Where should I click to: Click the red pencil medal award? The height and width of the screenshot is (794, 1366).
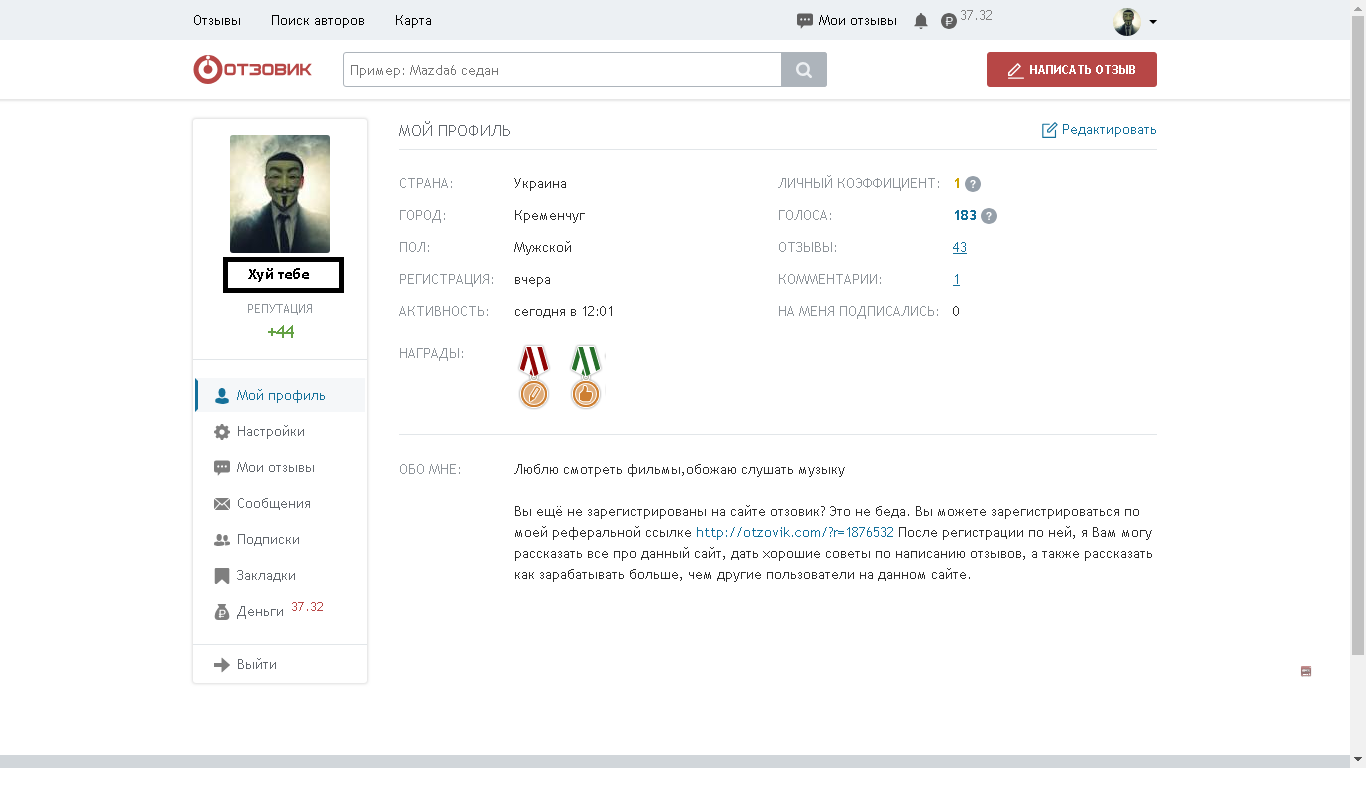pos(534,377)
